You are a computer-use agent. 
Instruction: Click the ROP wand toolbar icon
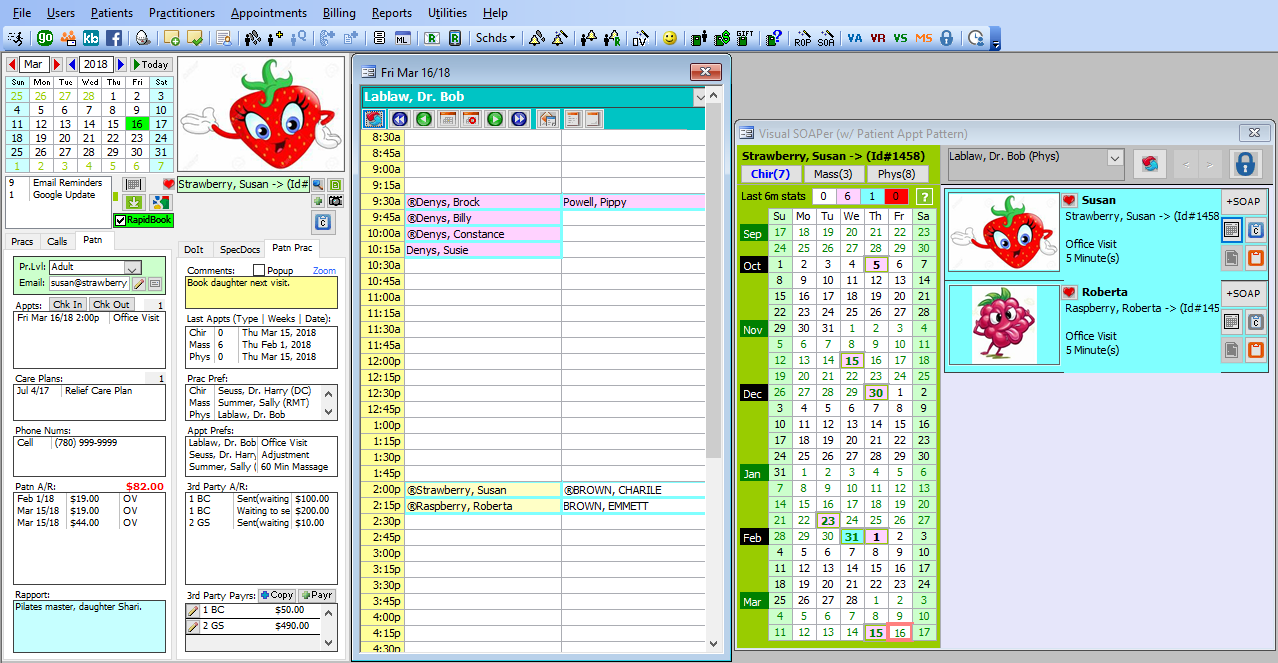coord(802,38)
